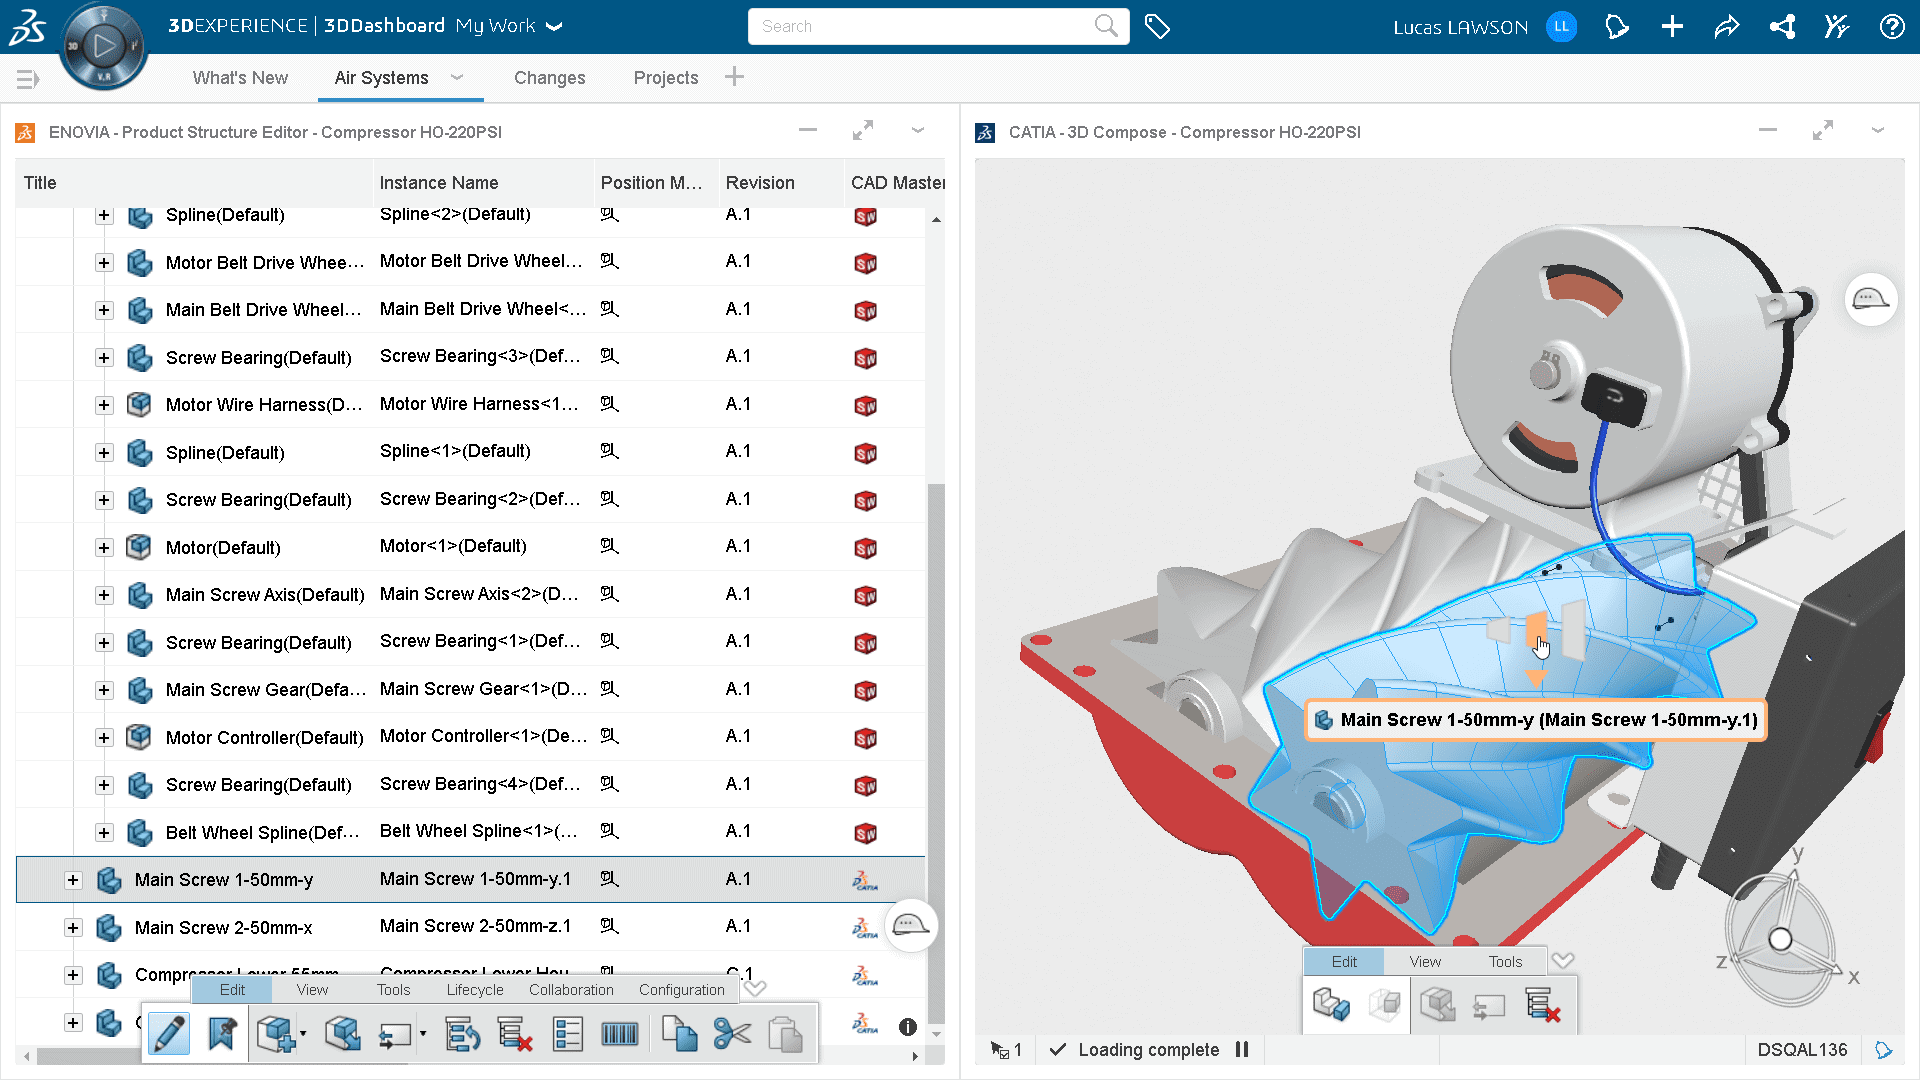Select the Configuration panel button
The image size is (1920, 1080).
(683, 989)
